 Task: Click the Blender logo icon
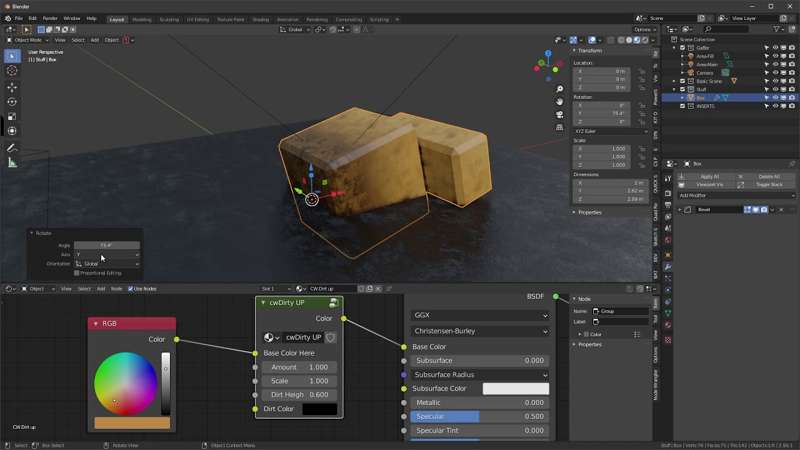(8, 18)
